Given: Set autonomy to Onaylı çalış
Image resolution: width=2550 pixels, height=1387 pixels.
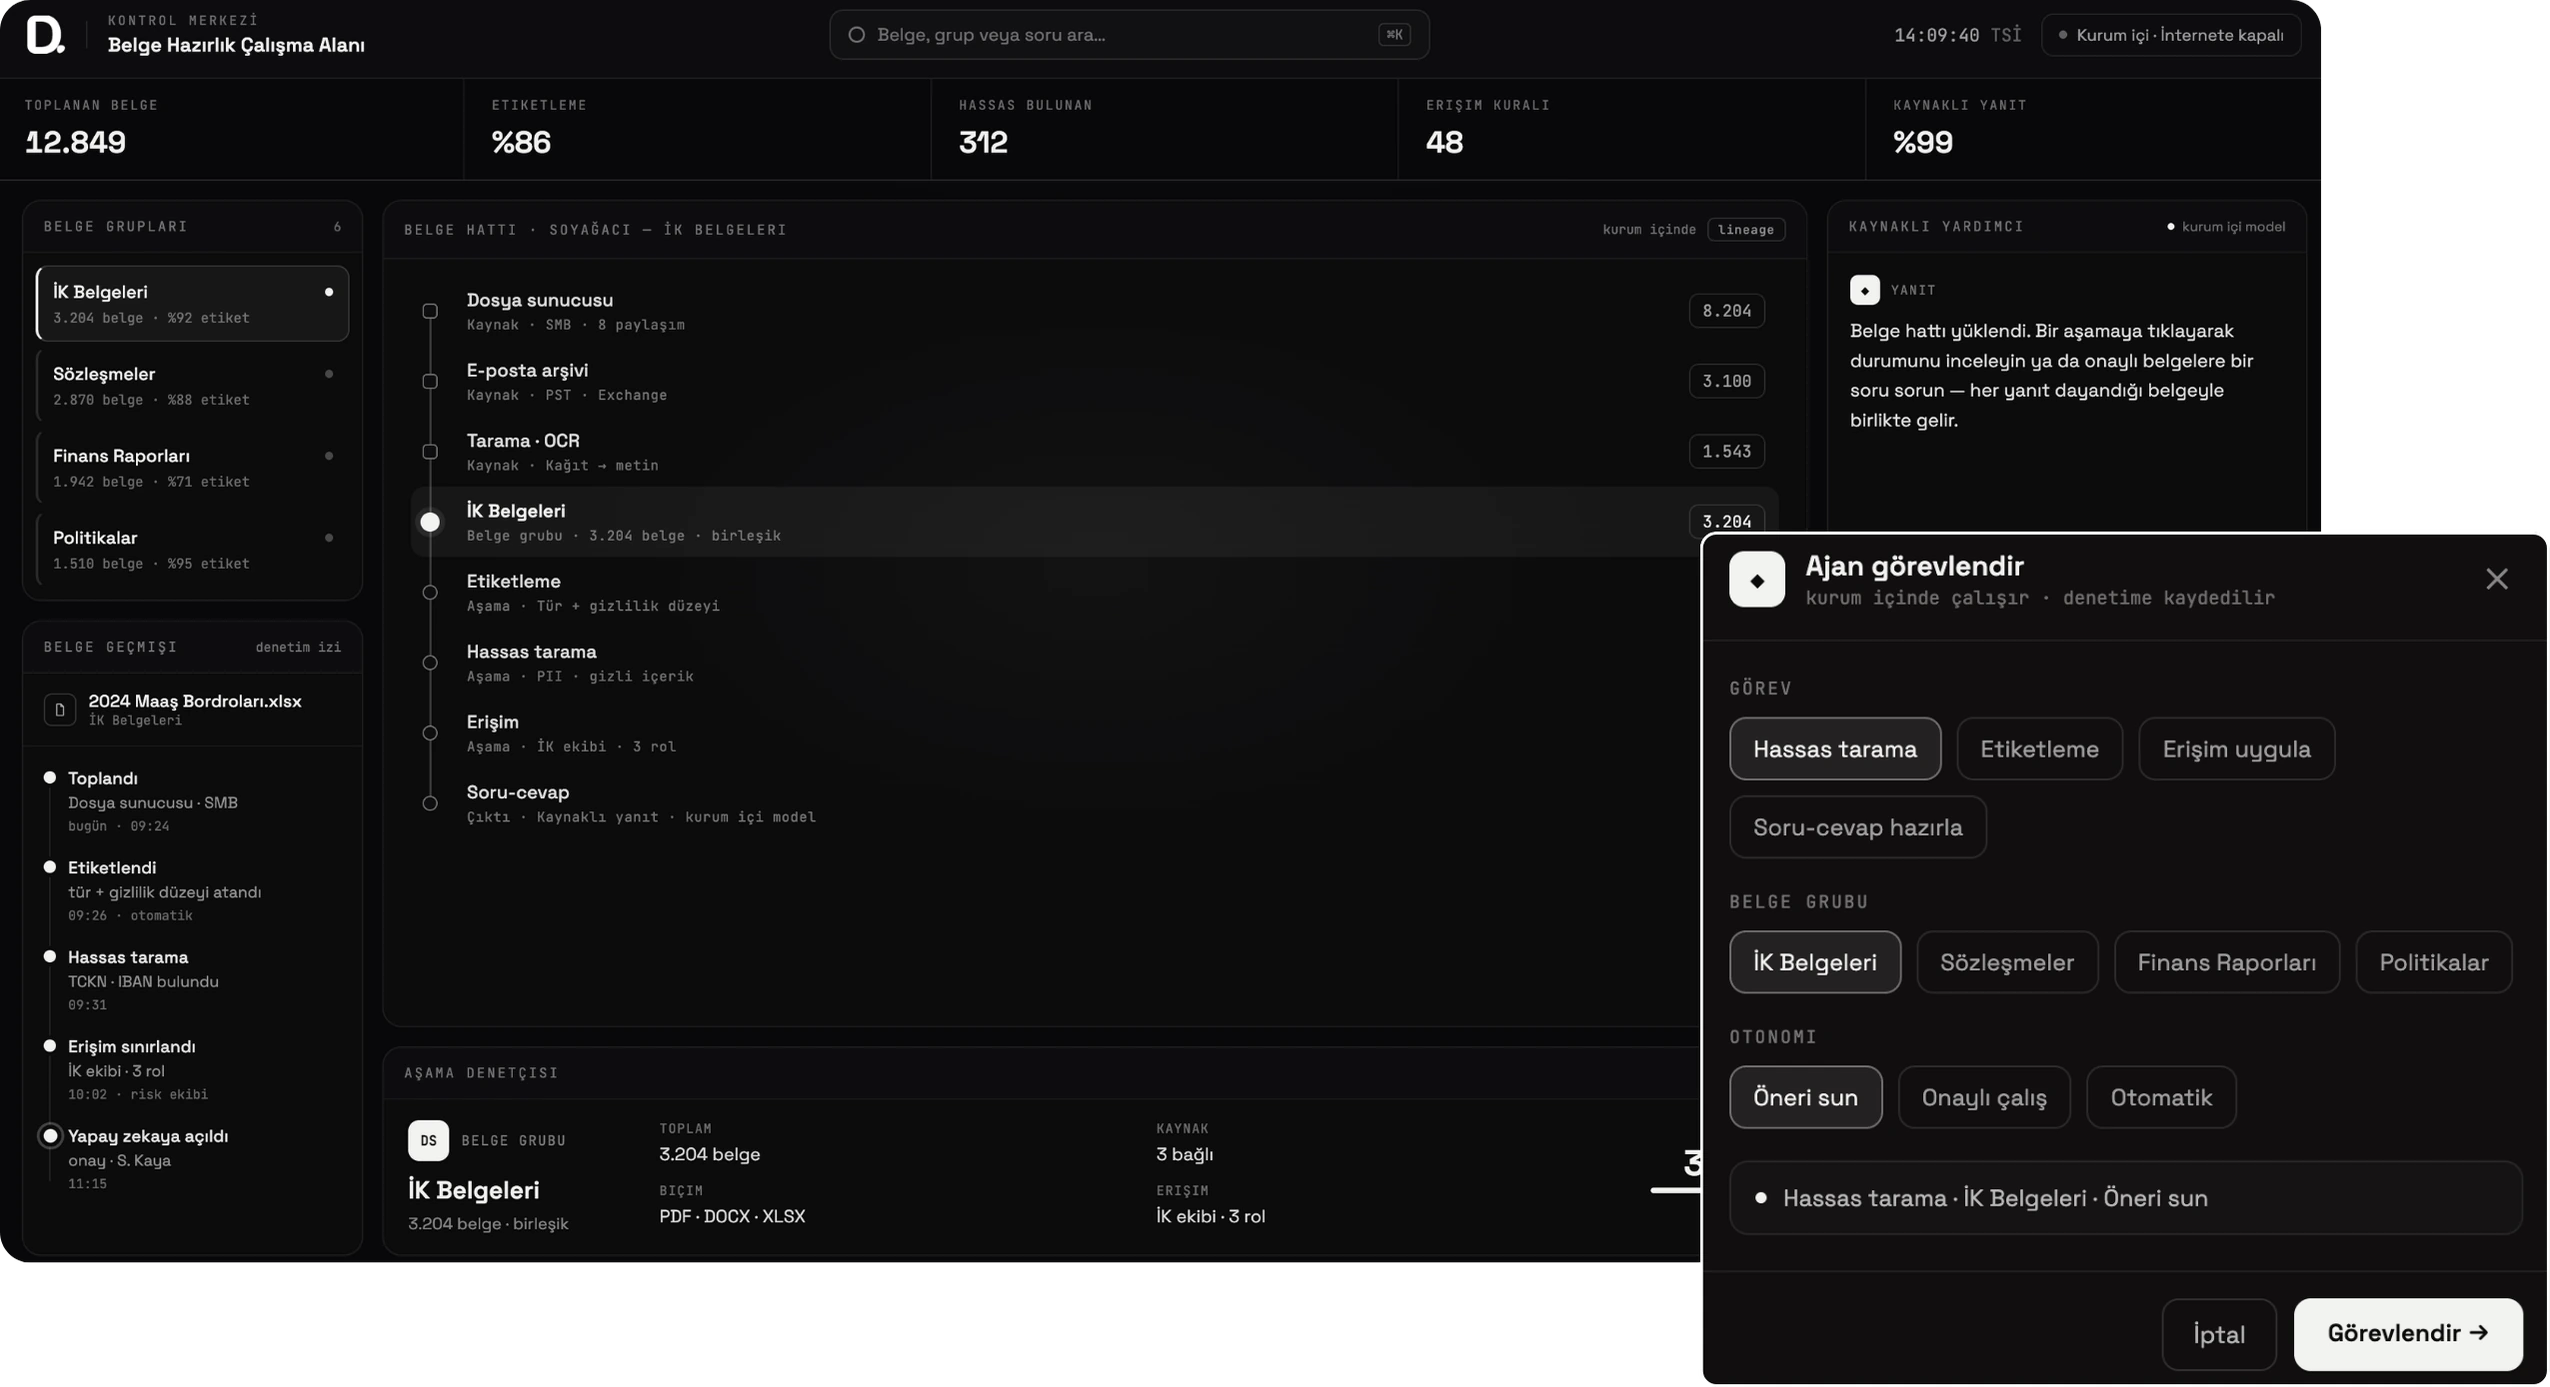Looking at the screenshot, I should 1983,1097.
